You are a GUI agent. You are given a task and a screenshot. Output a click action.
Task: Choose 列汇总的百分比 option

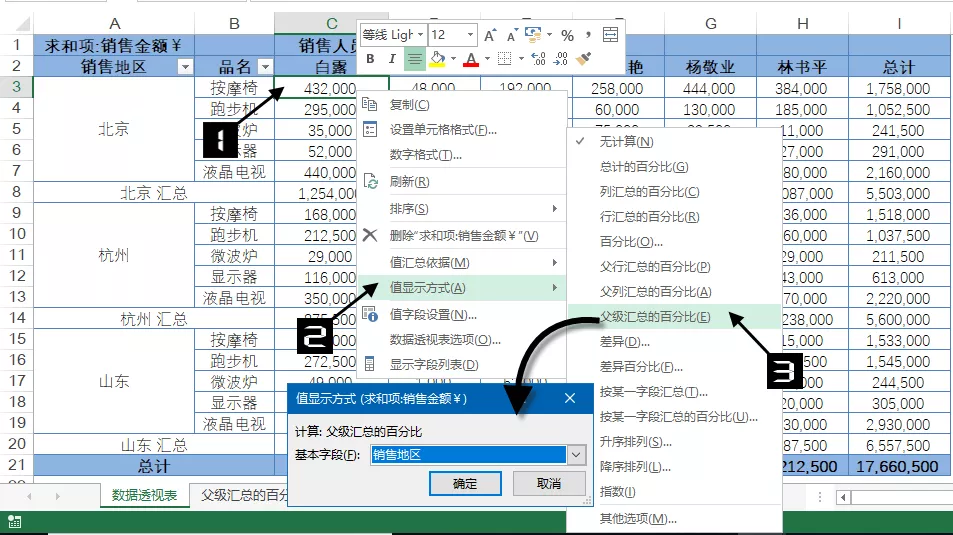click(674, 192)
